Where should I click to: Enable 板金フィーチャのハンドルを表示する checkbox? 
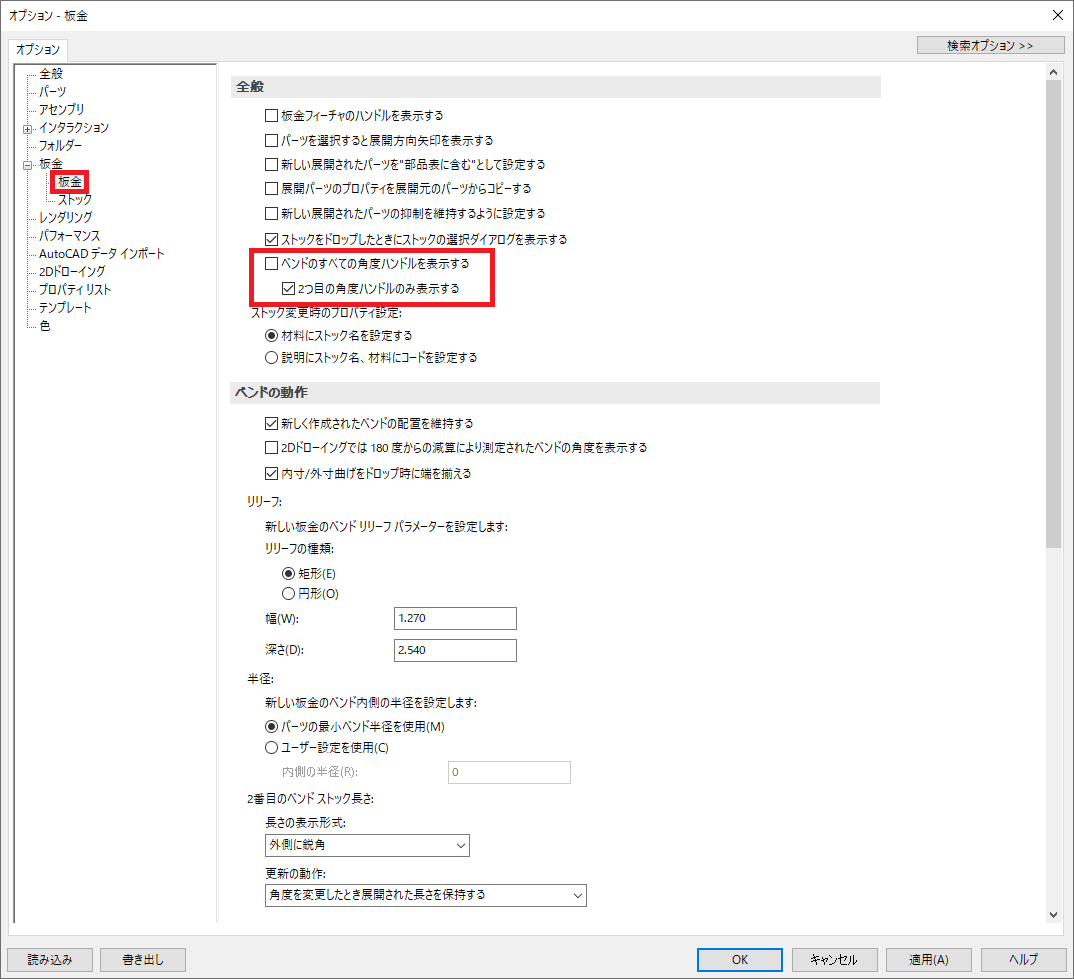point(270,115)
